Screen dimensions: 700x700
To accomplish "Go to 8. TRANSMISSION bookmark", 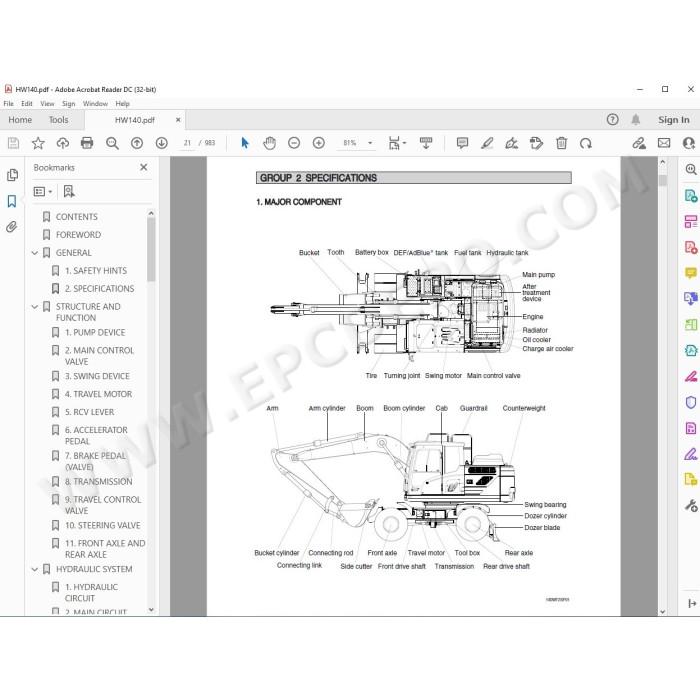I will click(98, 482).
